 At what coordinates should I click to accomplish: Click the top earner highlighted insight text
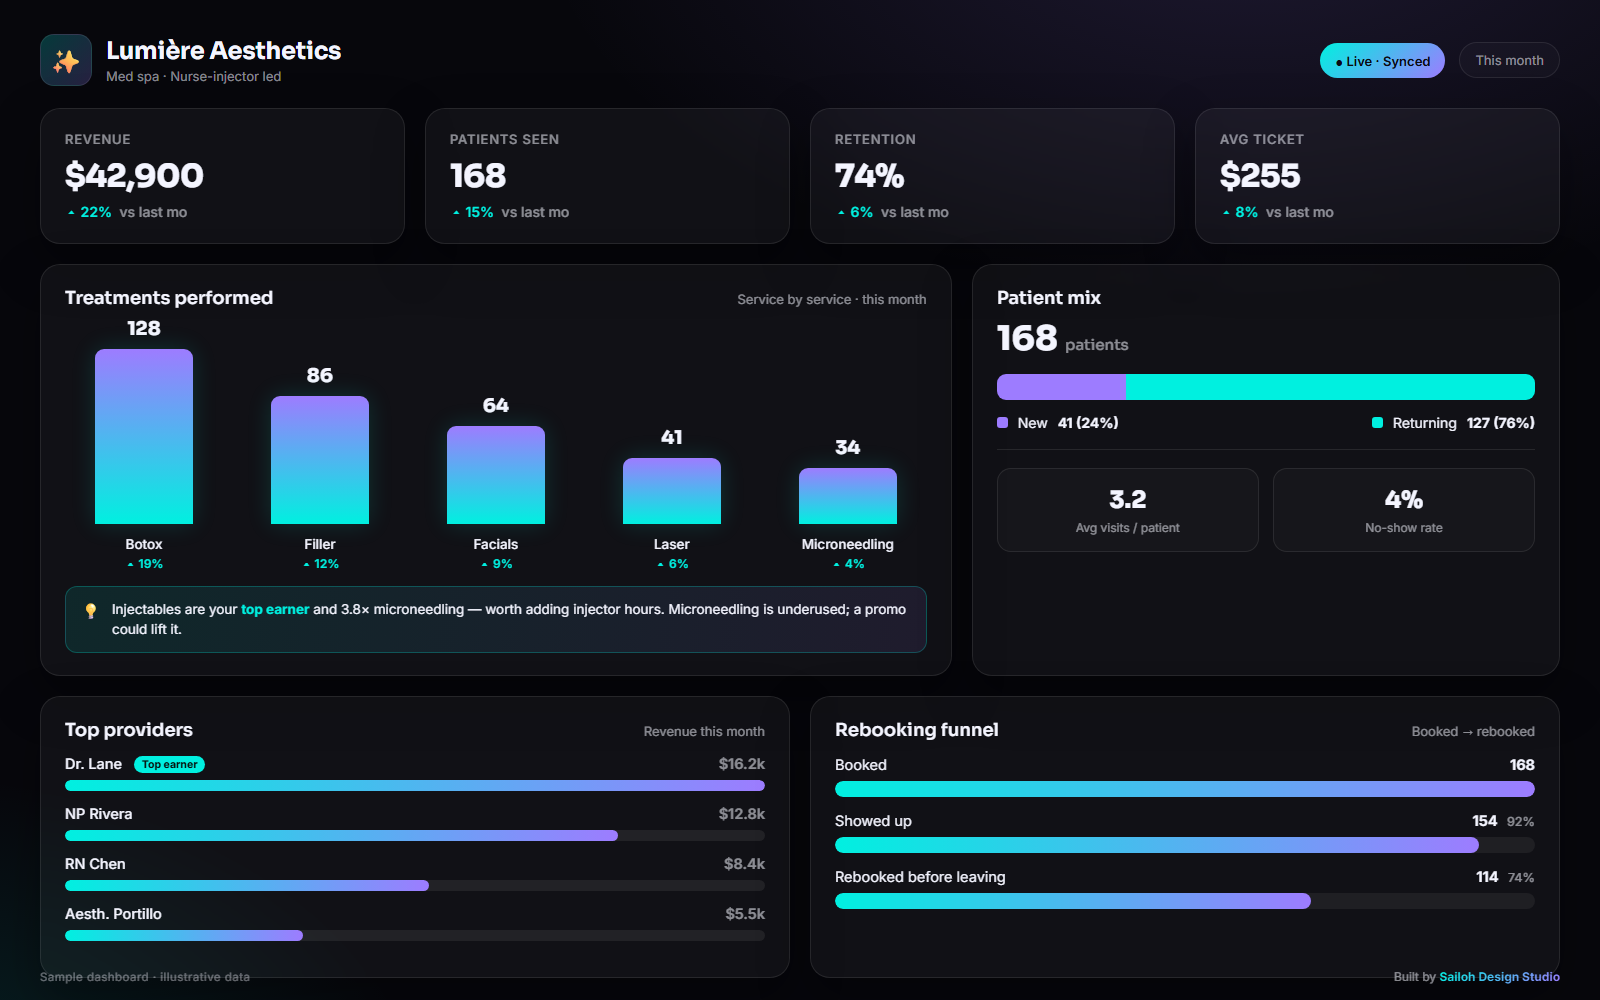coord(275,609)
